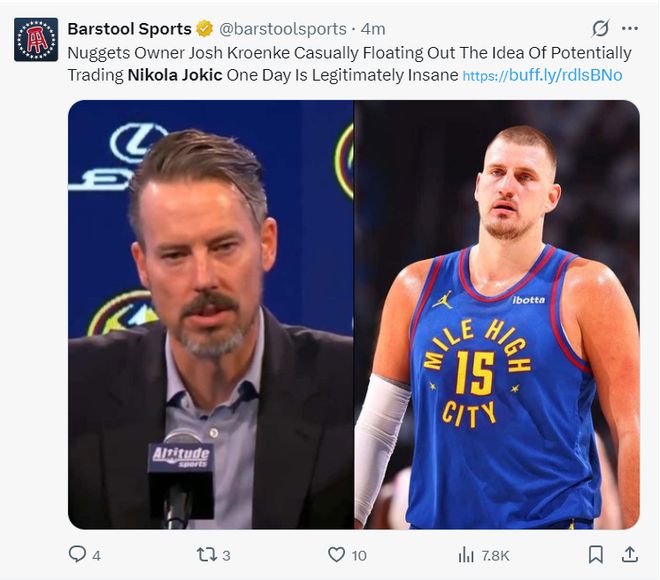Click the share post icon

point(630,554)
